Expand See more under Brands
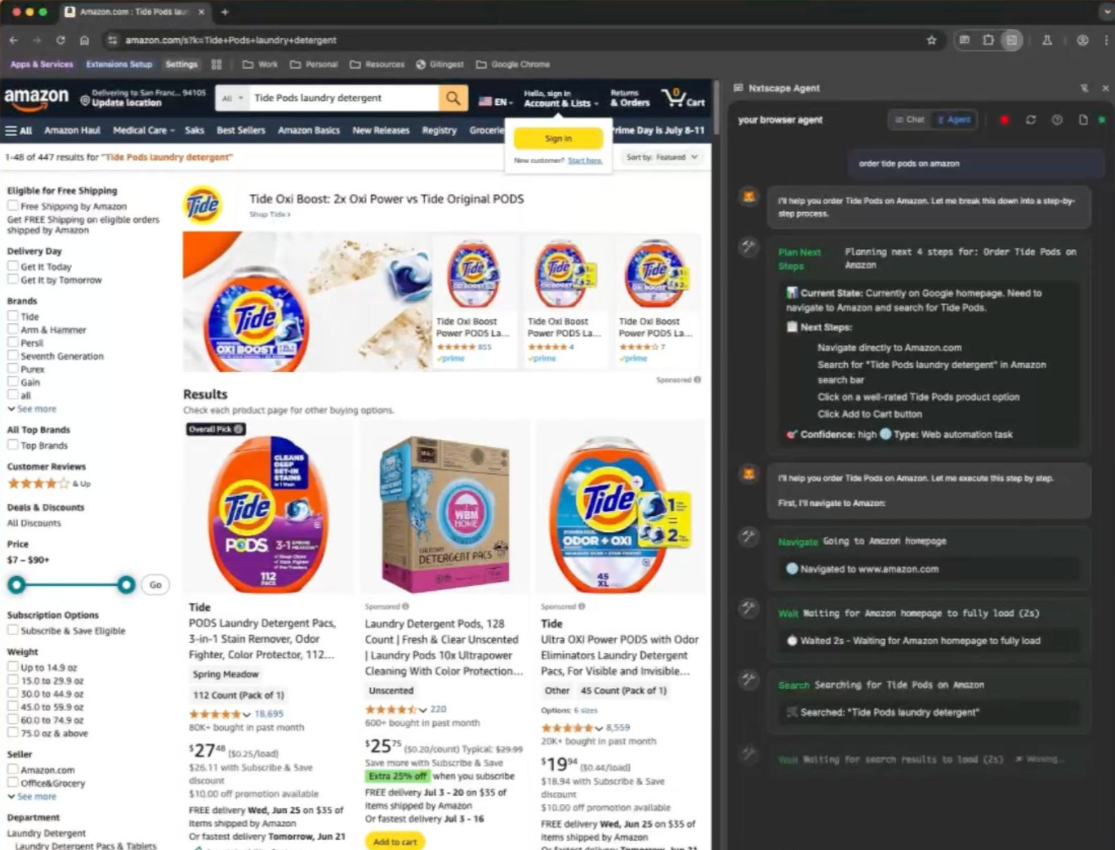 coord(32,409)
